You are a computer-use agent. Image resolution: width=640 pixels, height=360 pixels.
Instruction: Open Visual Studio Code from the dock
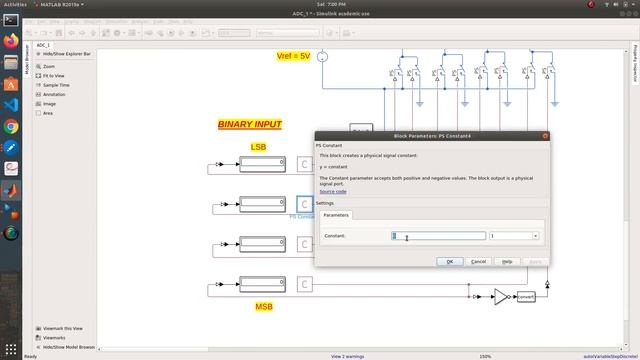click(x=11, y=105)
